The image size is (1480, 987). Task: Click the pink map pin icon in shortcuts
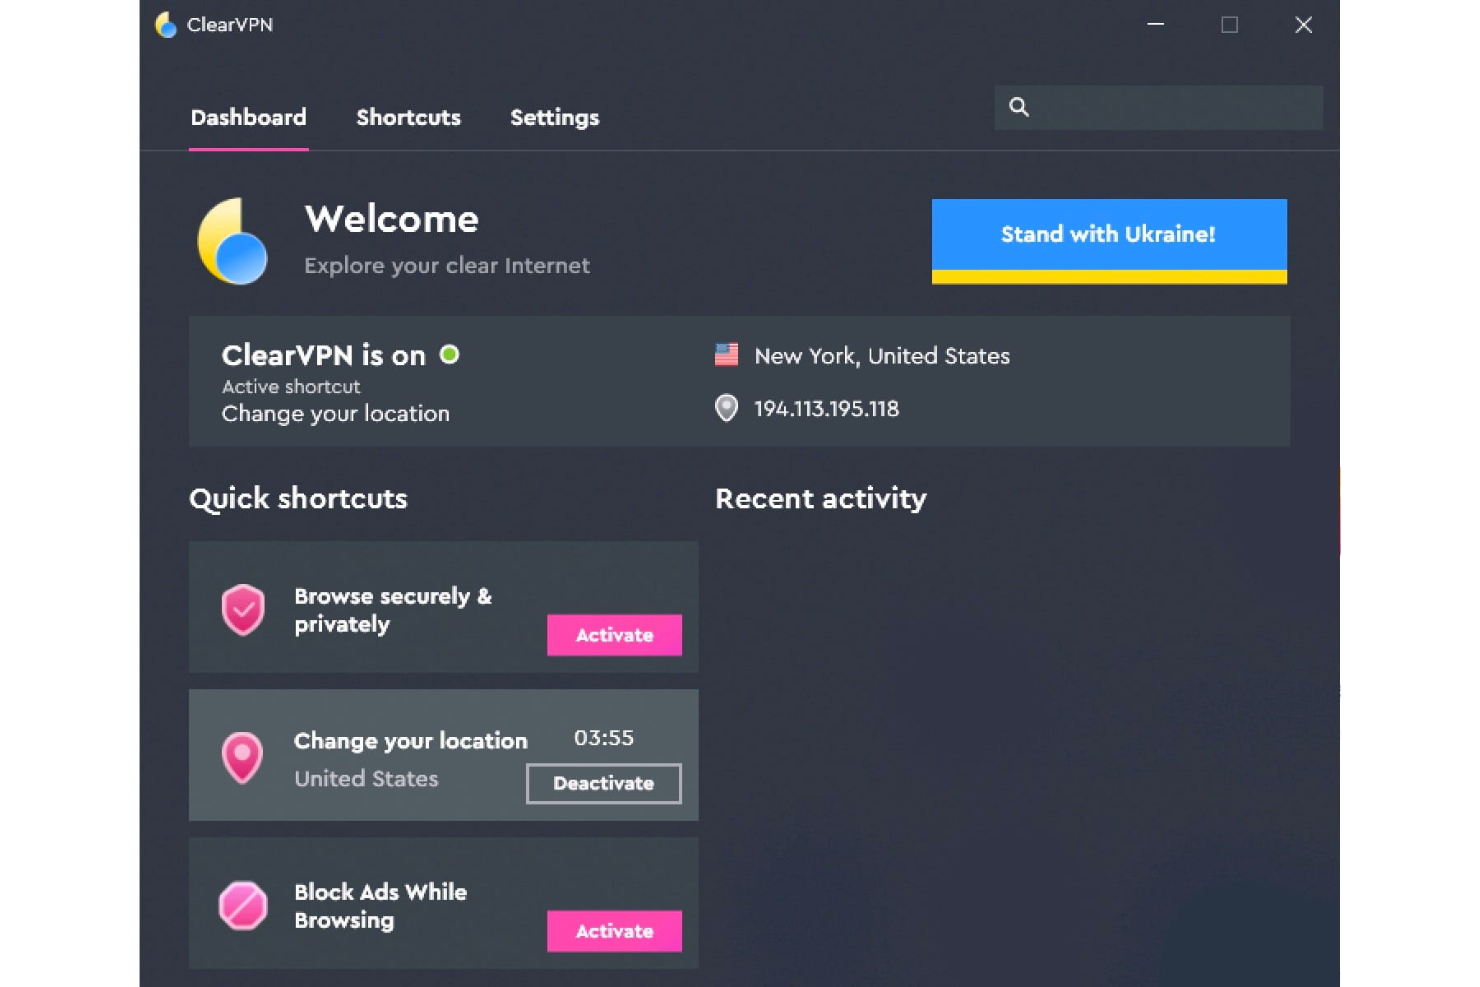click(x=242, y=758)
